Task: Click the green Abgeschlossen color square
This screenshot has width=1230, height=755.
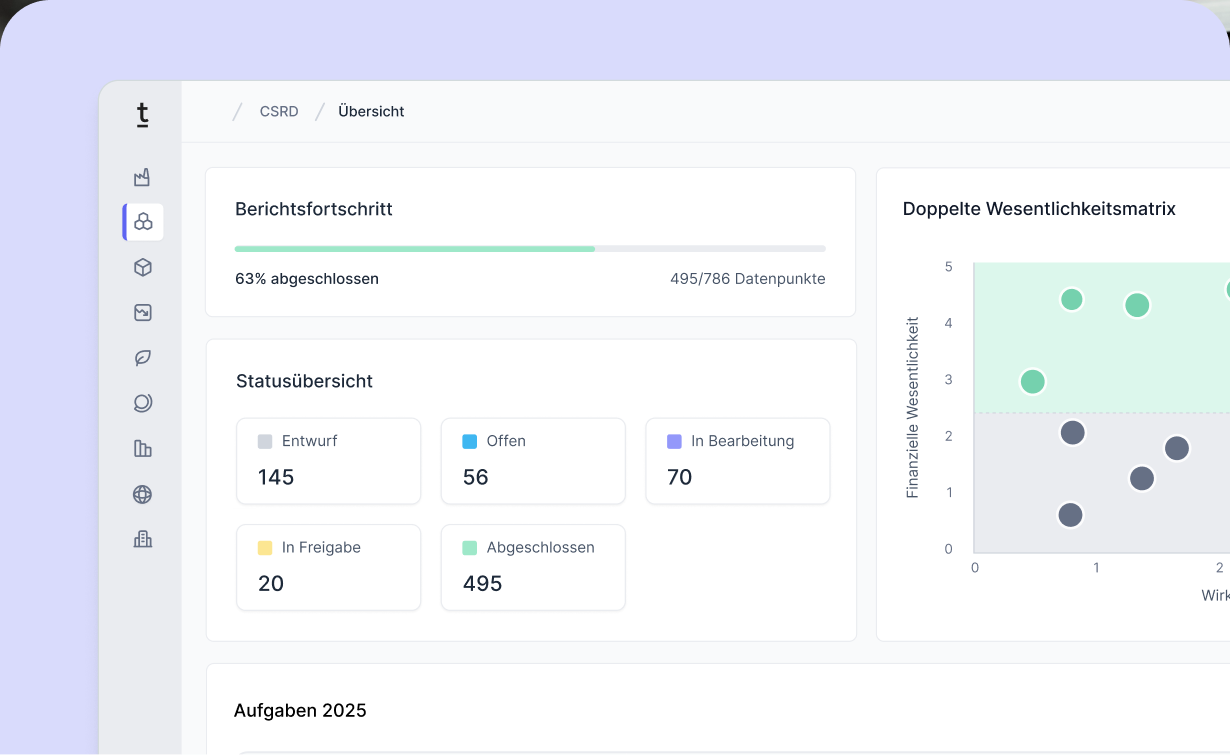Action: click(x=469, y=548)
